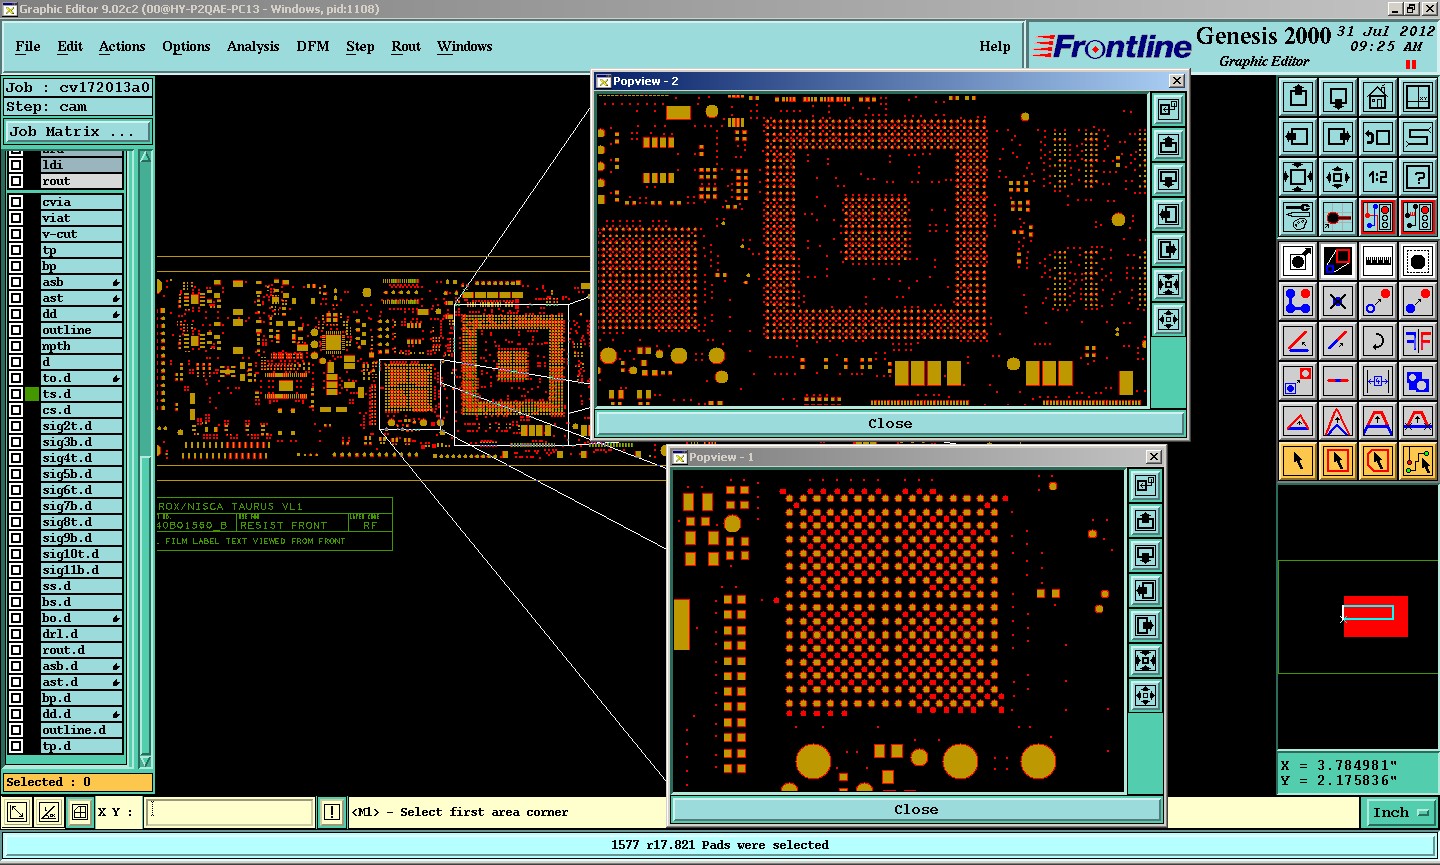
Task: Click the question mark help icon
Action: pyautogui.click(x=1418, y=177)
